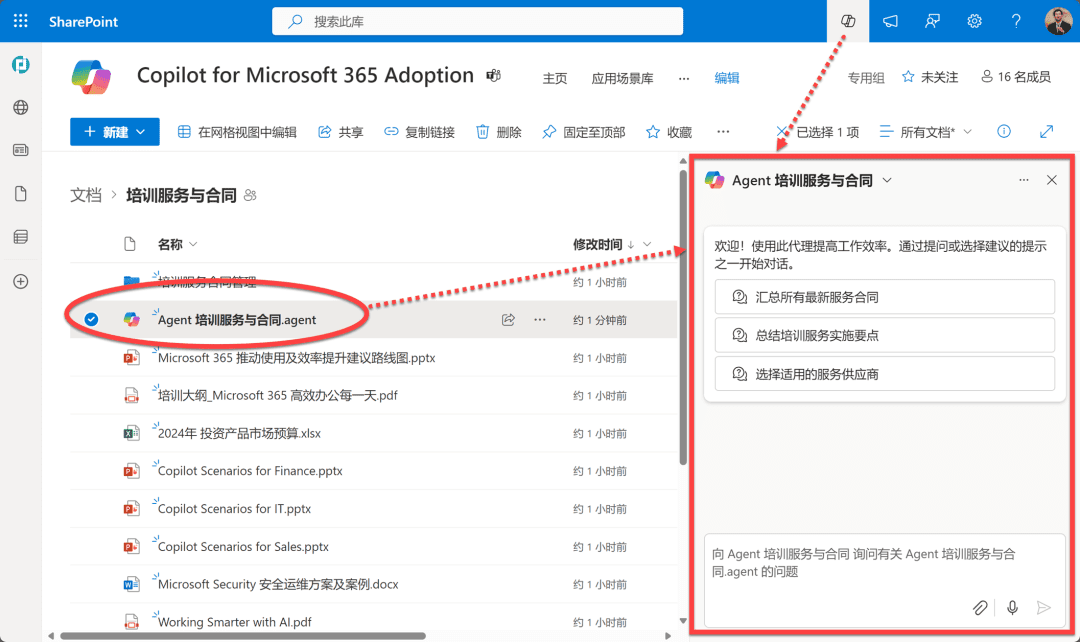The width and height of the screenshot is (1080, 642).
Task: Clear selection with X beside 已选择 1 项
Action: [782, 132]
